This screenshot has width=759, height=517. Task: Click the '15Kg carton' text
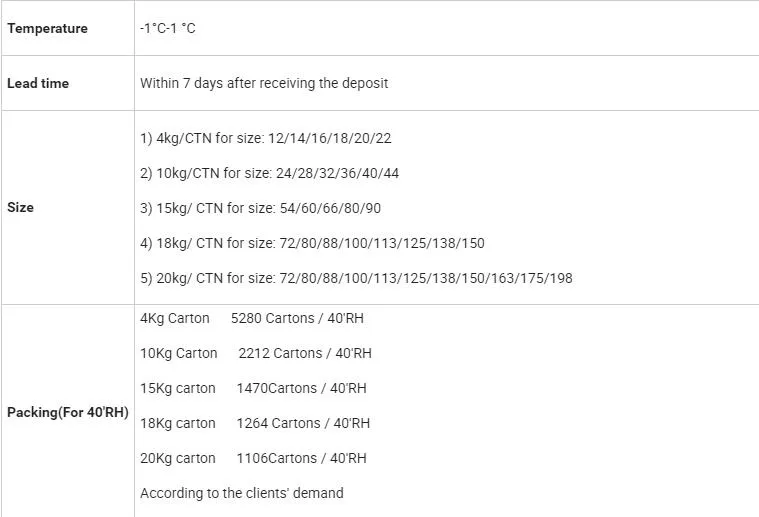[x=178, y=388]
